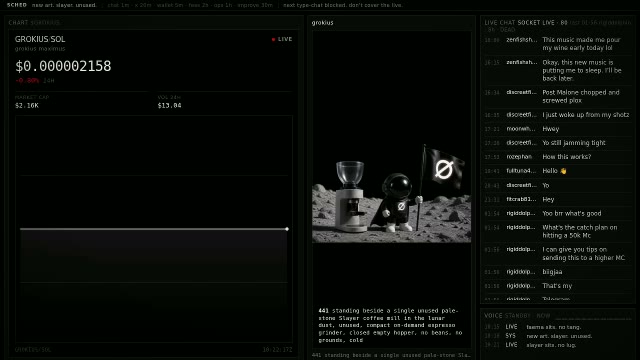
Task: Click the LIVE CHAT SOCKET LIVE header
Action: (526, 22)
